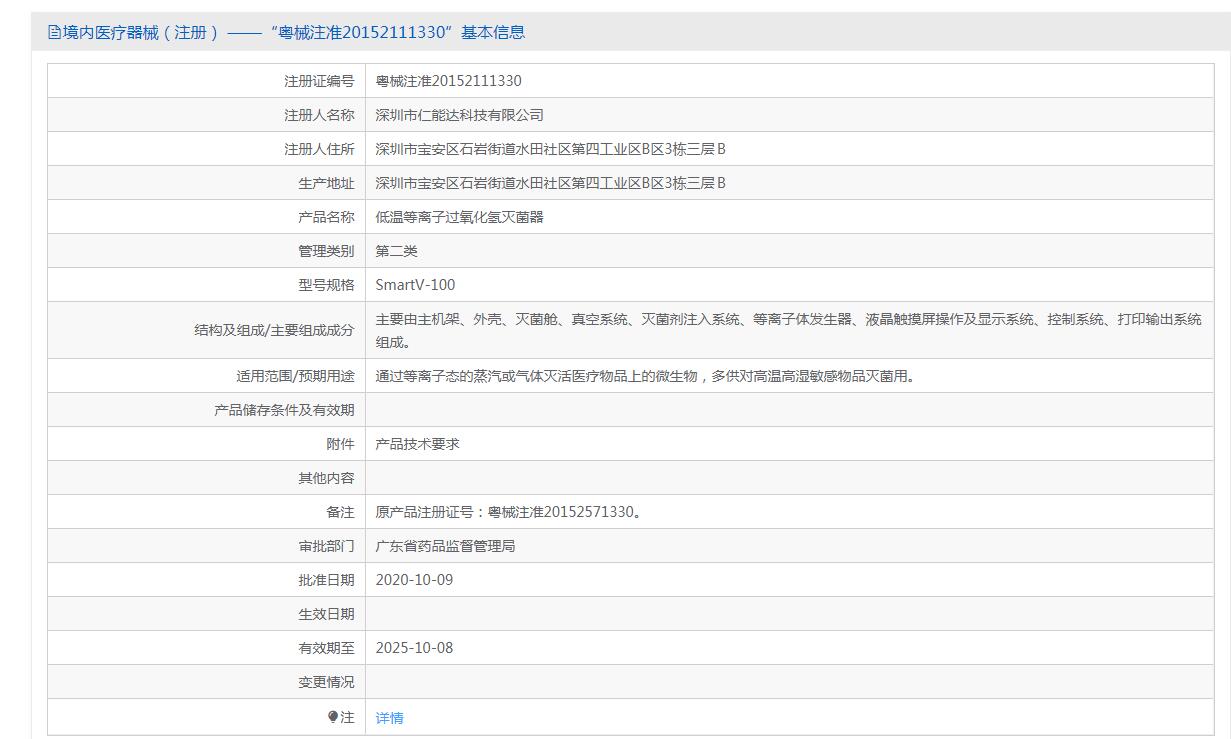
Task: Click the address value in the 注册人住所 row
Action: point(551,149)
